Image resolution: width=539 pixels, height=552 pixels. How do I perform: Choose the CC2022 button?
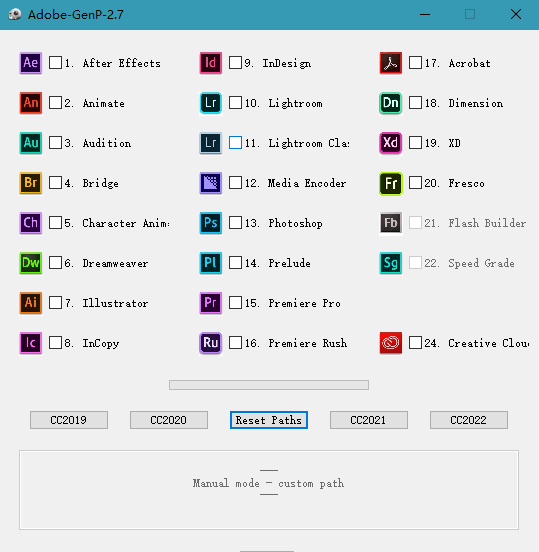pos(469,420)
